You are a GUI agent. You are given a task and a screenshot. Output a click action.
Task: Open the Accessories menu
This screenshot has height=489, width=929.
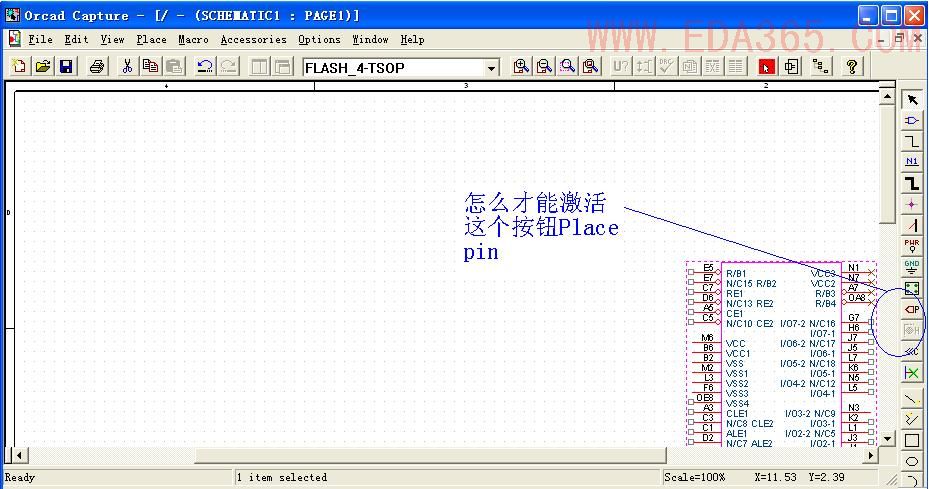point(254,40)
